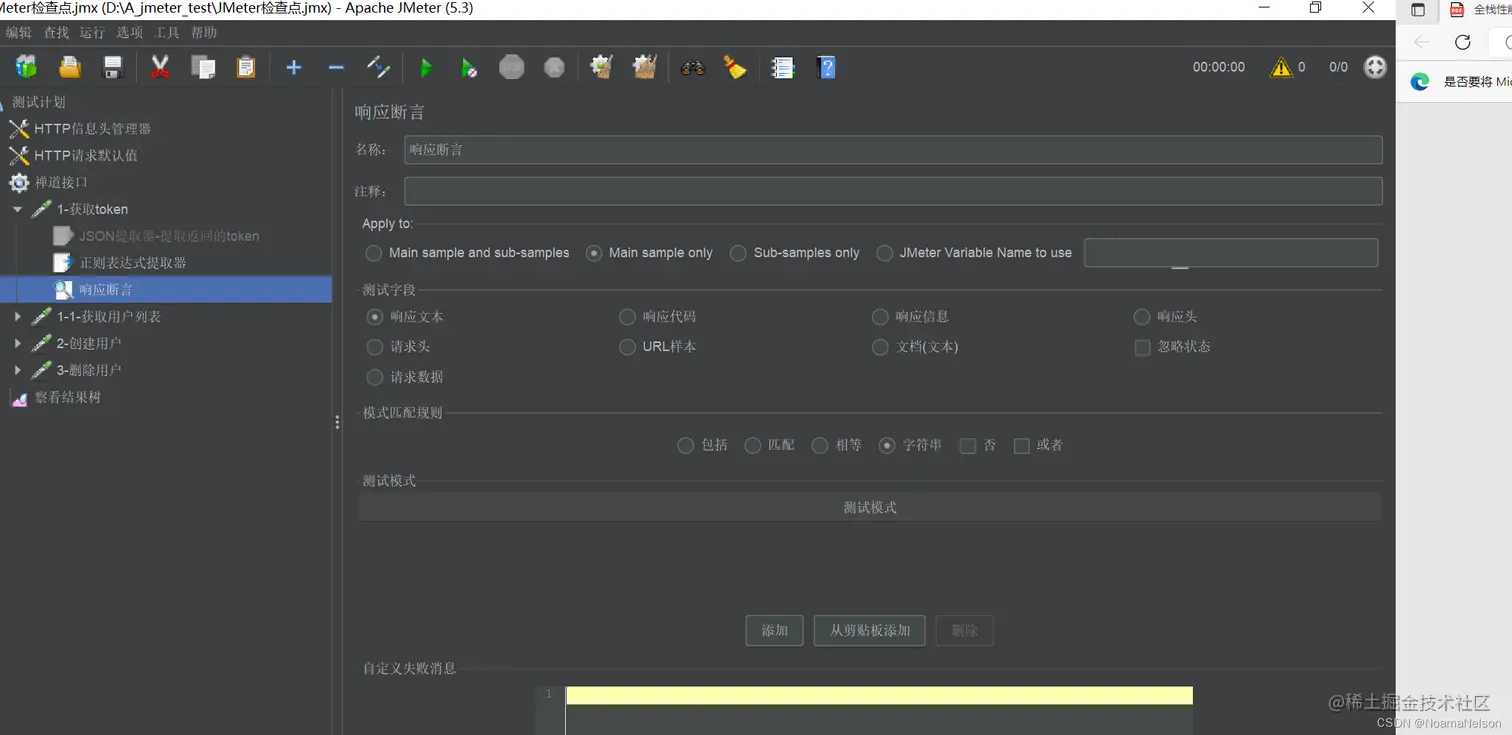Expand the 1-1-获取用户列表 tree node
Screen dimensions: 1512x735
17,316
